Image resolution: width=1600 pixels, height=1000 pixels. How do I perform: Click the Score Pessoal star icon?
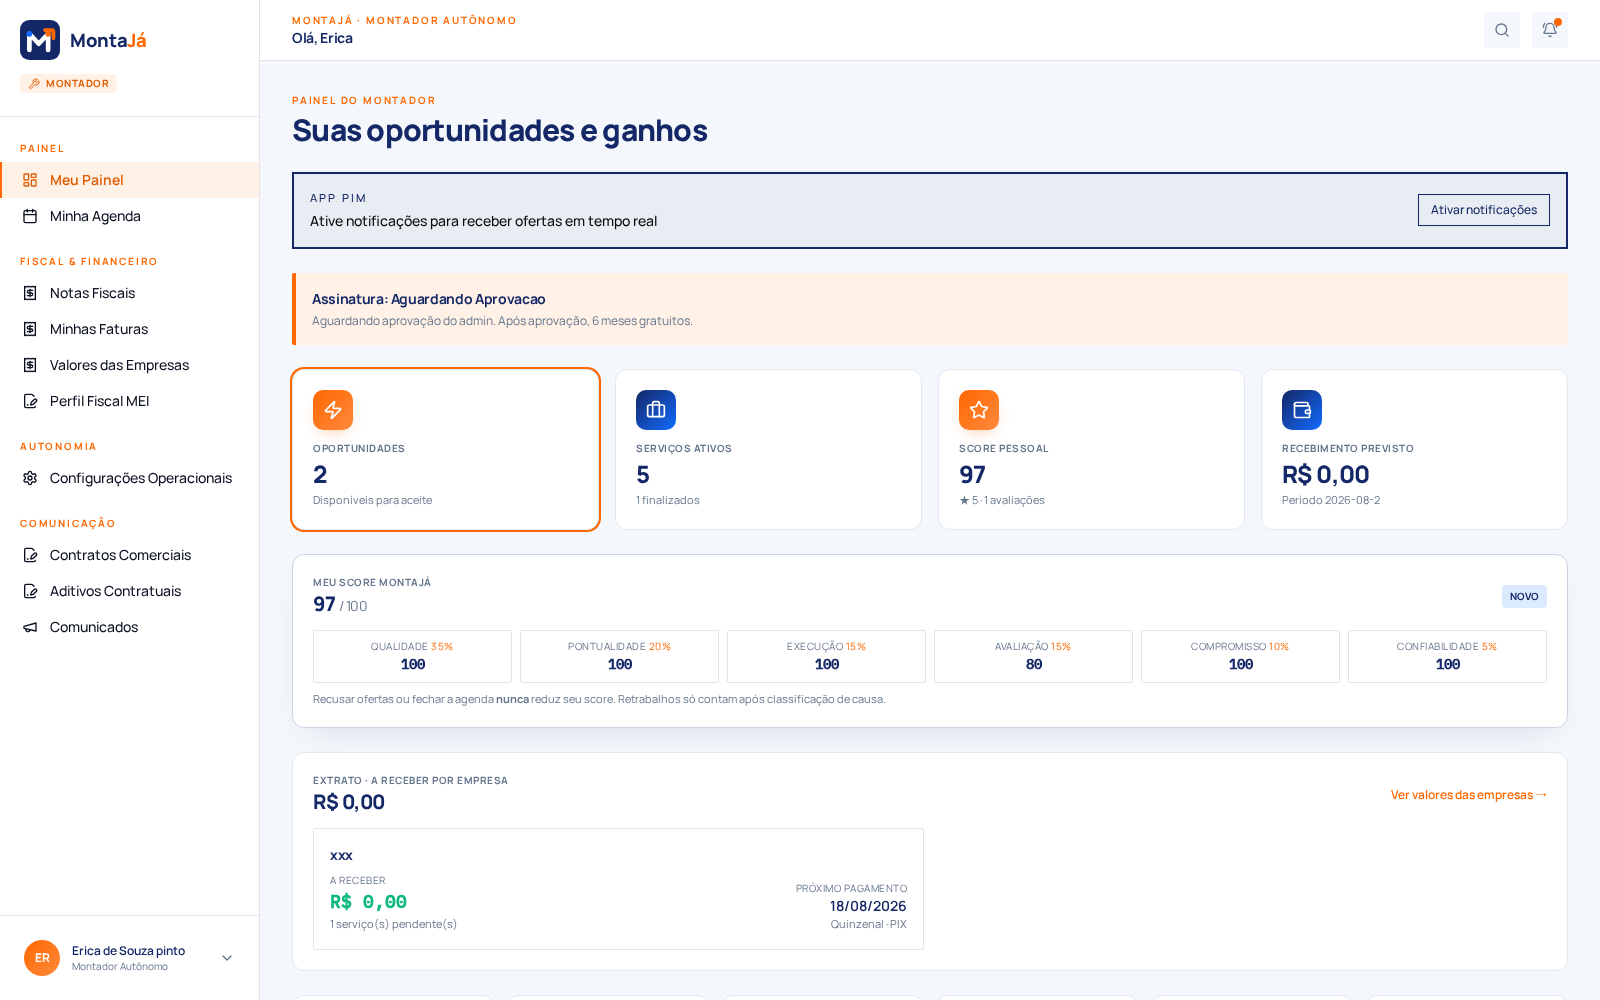pyautogui.click(x=979, y=410)
